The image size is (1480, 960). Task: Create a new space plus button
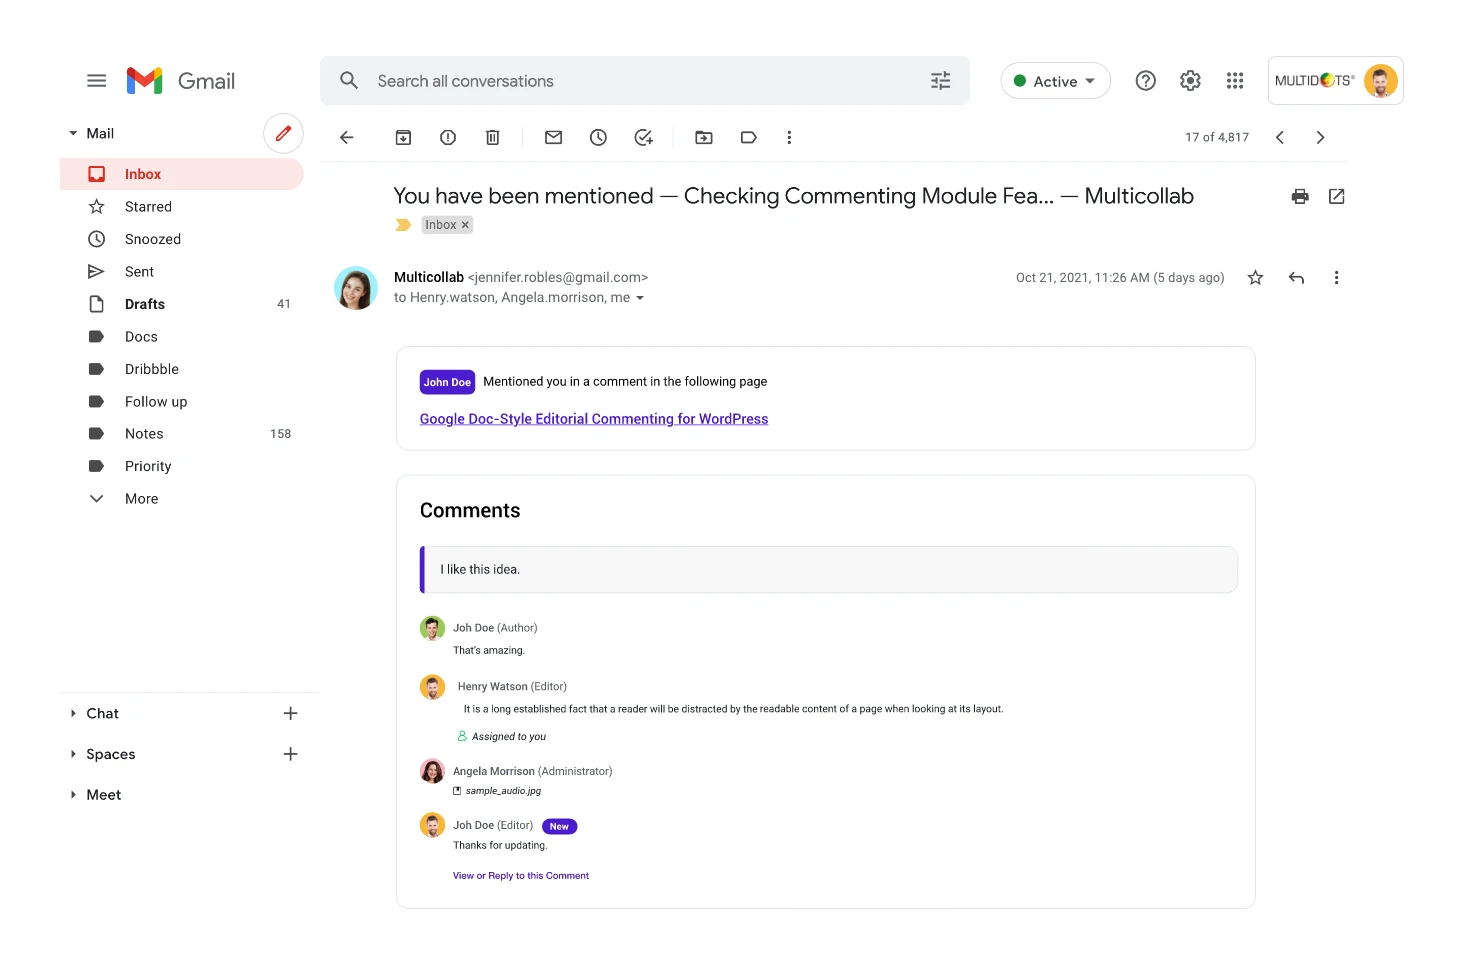pos(291,754)
